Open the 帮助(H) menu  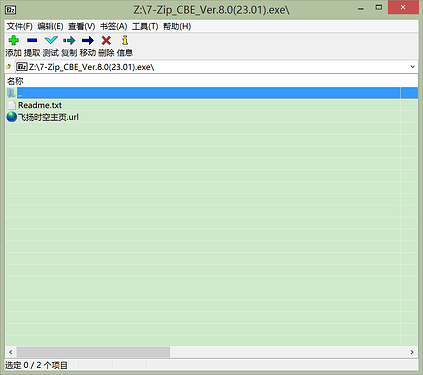pos(177,26)
